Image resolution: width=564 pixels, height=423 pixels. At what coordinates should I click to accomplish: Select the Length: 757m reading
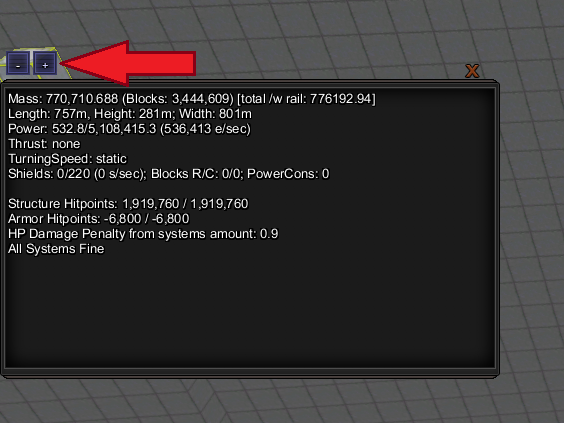point(47,114)
